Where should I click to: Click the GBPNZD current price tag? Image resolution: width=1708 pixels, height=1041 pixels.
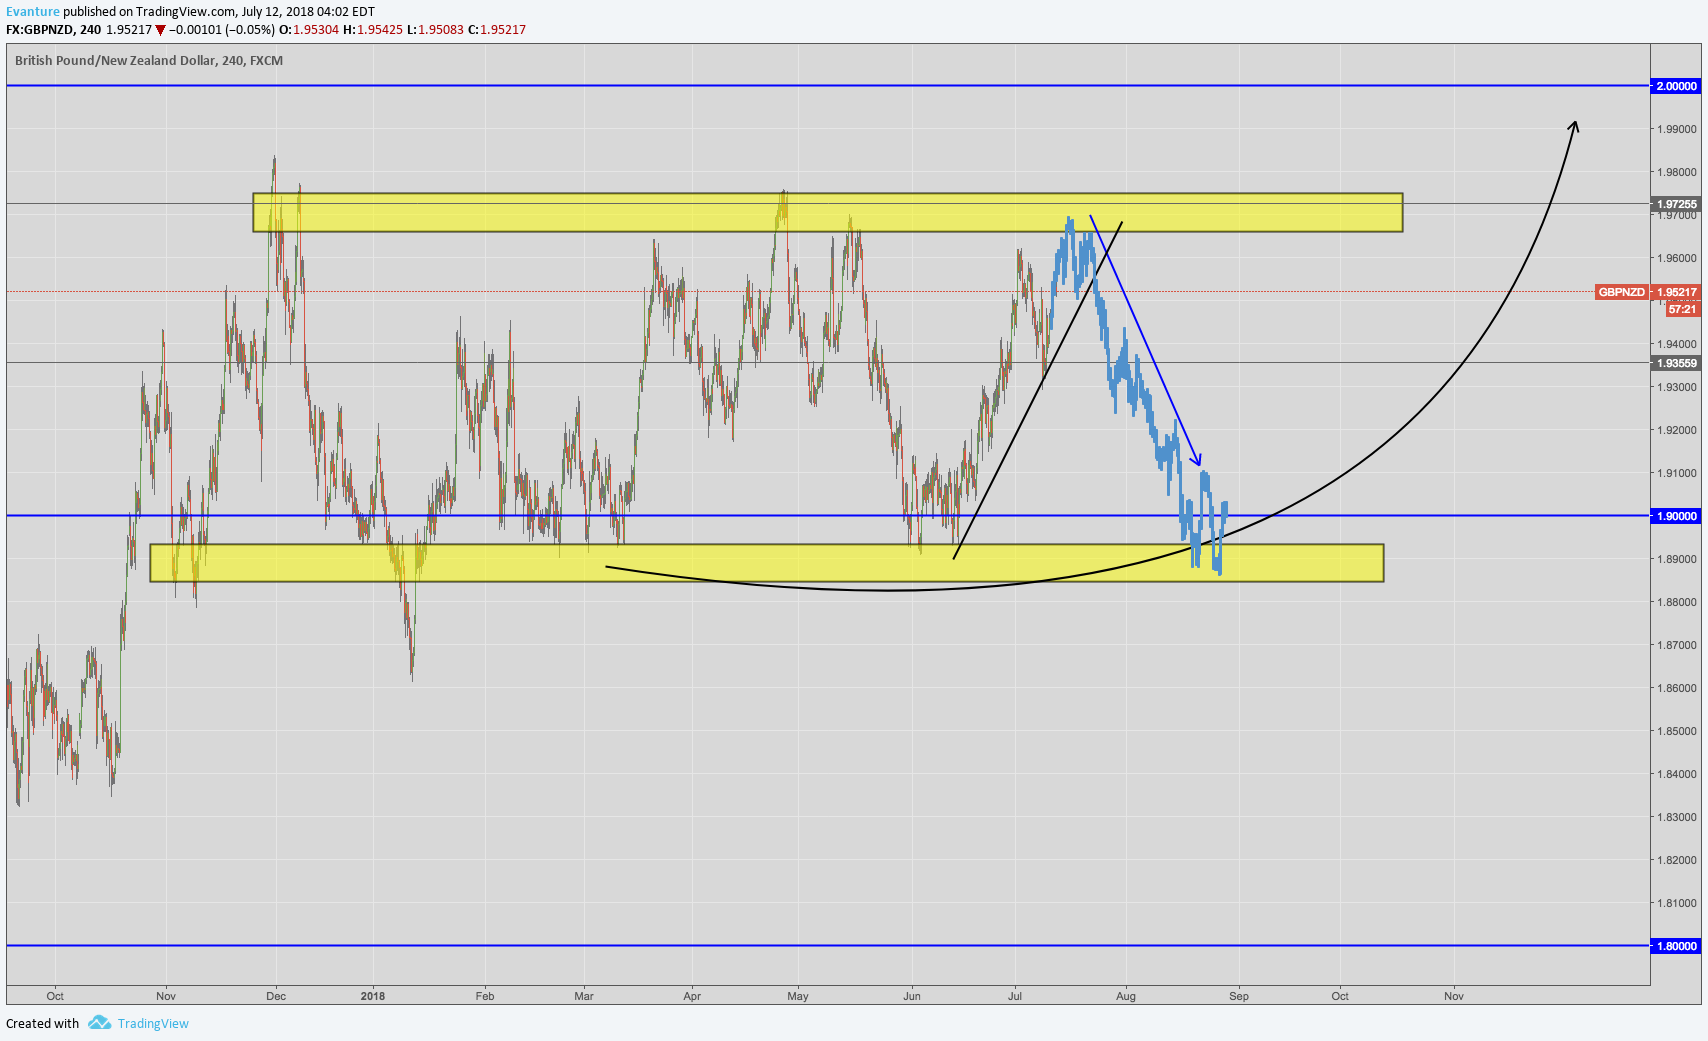click(x=1647, y=292)
